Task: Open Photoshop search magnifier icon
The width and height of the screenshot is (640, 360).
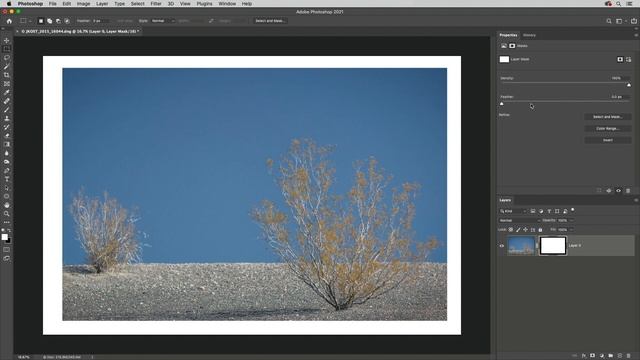Action: [x=609, y=21]
